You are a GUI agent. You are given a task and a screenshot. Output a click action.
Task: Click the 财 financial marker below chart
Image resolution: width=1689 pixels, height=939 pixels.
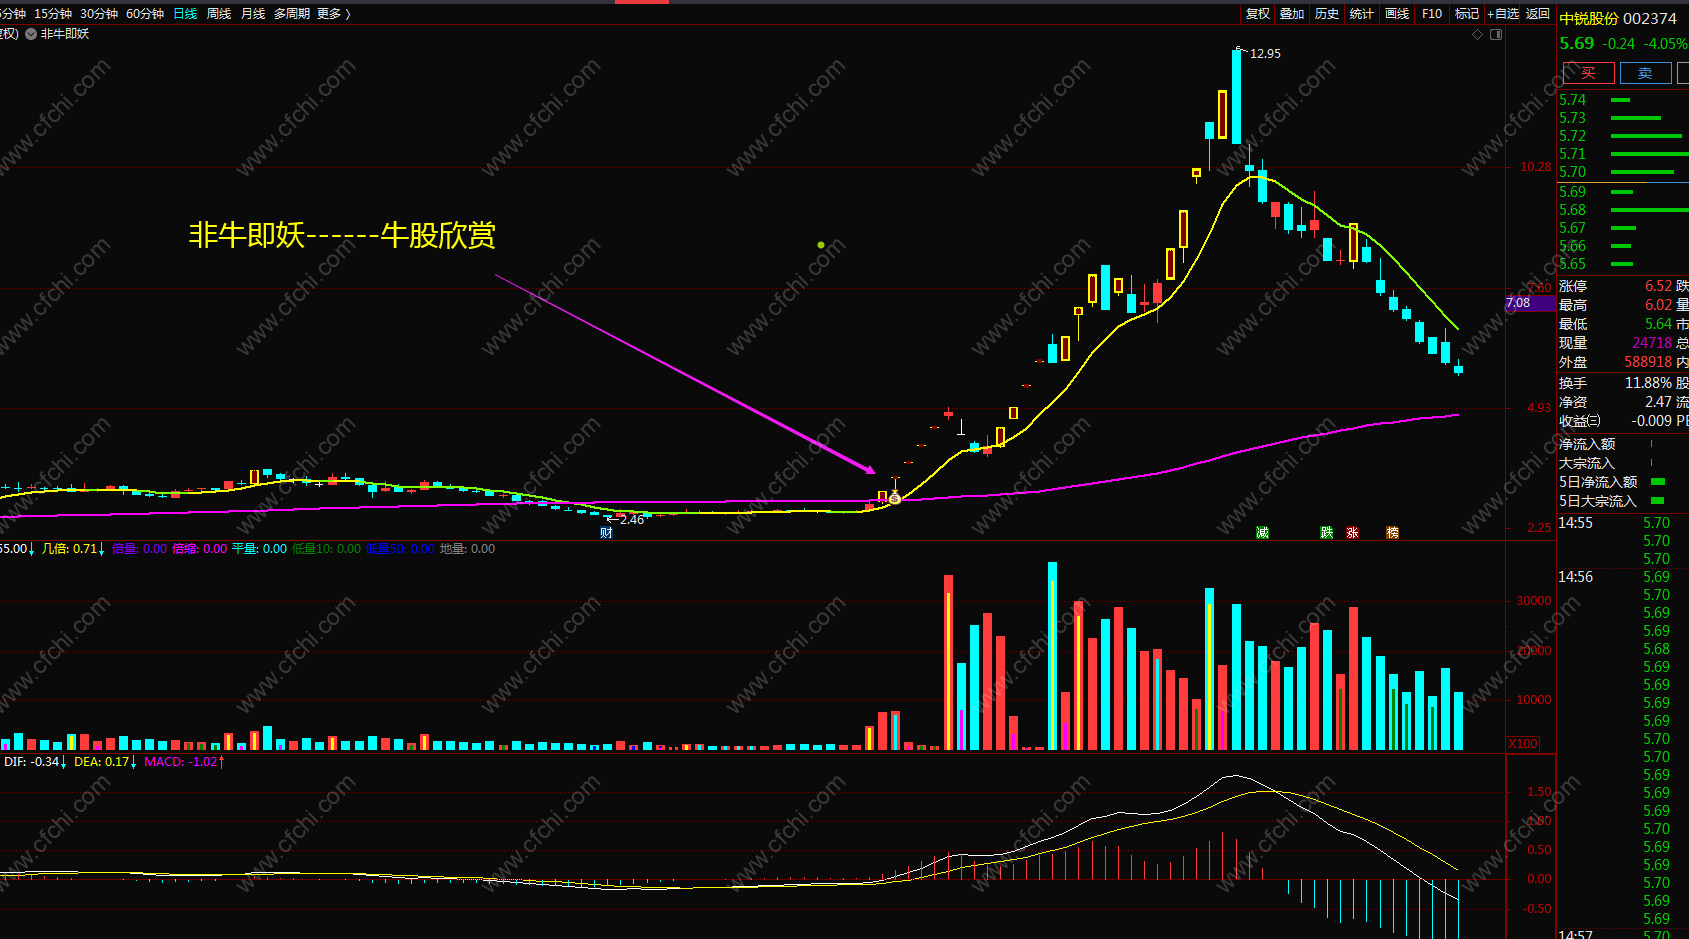(606, 533)
